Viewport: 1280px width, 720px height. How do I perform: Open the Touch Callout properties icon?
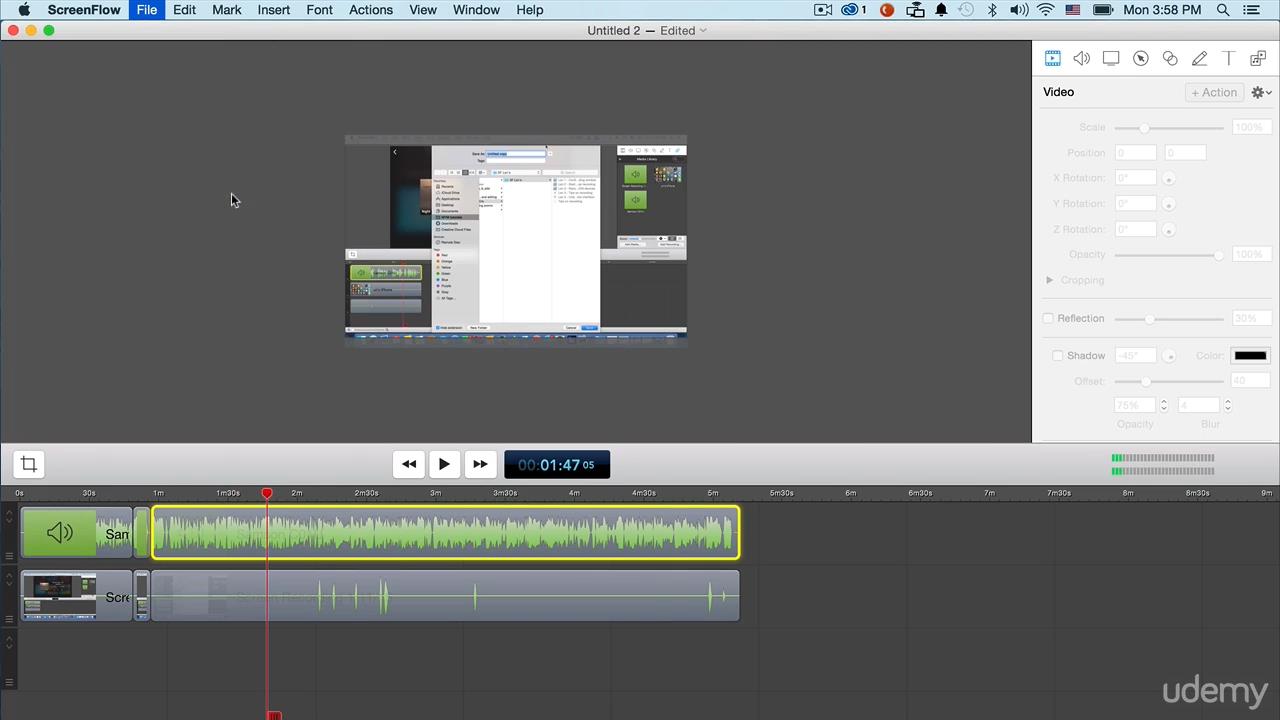point(1170,59)
